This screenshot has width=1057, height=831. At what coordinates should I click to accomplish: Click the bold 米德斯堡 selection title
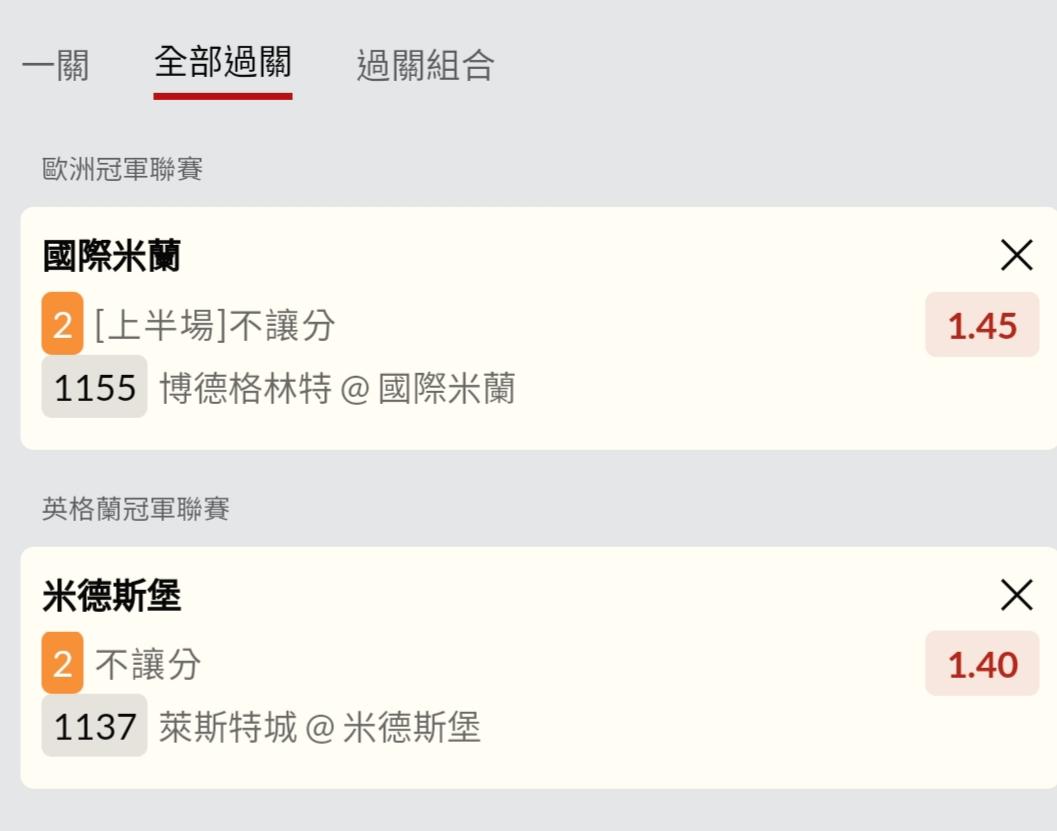click(112, 597)
